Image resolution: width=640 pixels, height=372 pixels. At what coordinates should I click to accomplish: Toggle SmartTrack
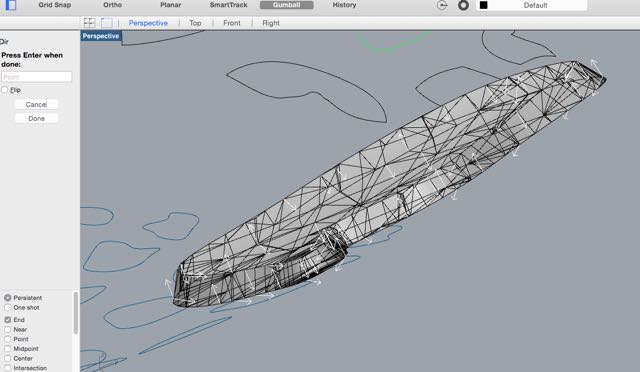click(229, 5)
